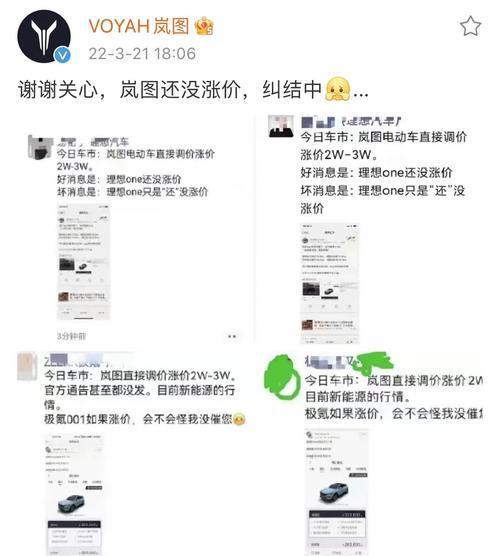
Task: Tap the star favorite icon
Action: (470, 26)
